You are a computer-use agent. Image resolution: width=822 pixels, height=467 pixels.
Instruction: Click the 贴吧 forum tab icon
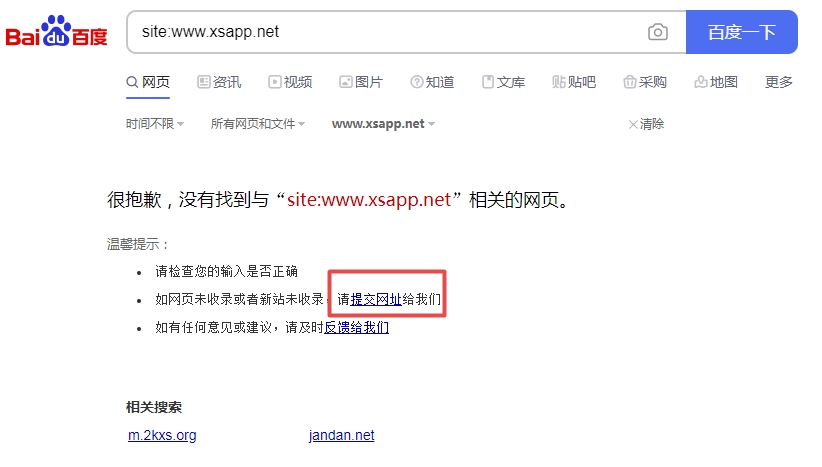(x=559, y=82)
